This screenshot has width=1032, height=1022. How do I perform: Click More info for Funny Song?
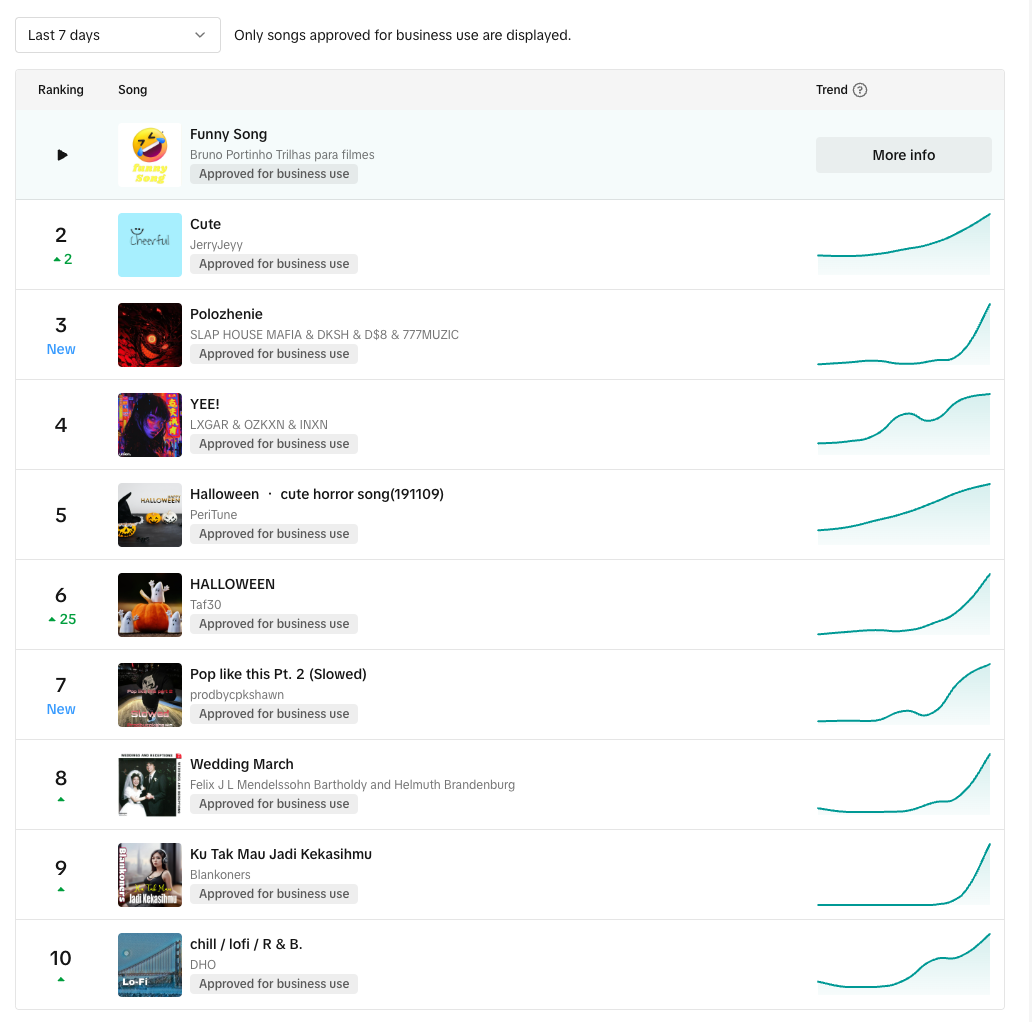pos(903,155)
